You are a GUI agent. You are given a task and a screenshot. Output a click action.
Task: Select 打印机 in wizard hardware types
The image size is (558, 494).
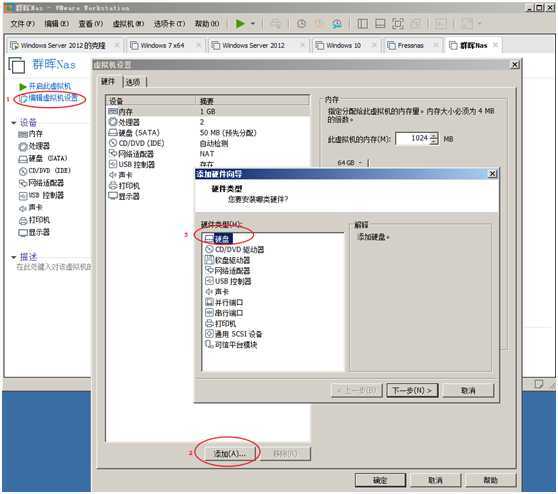tap(220, 324)
